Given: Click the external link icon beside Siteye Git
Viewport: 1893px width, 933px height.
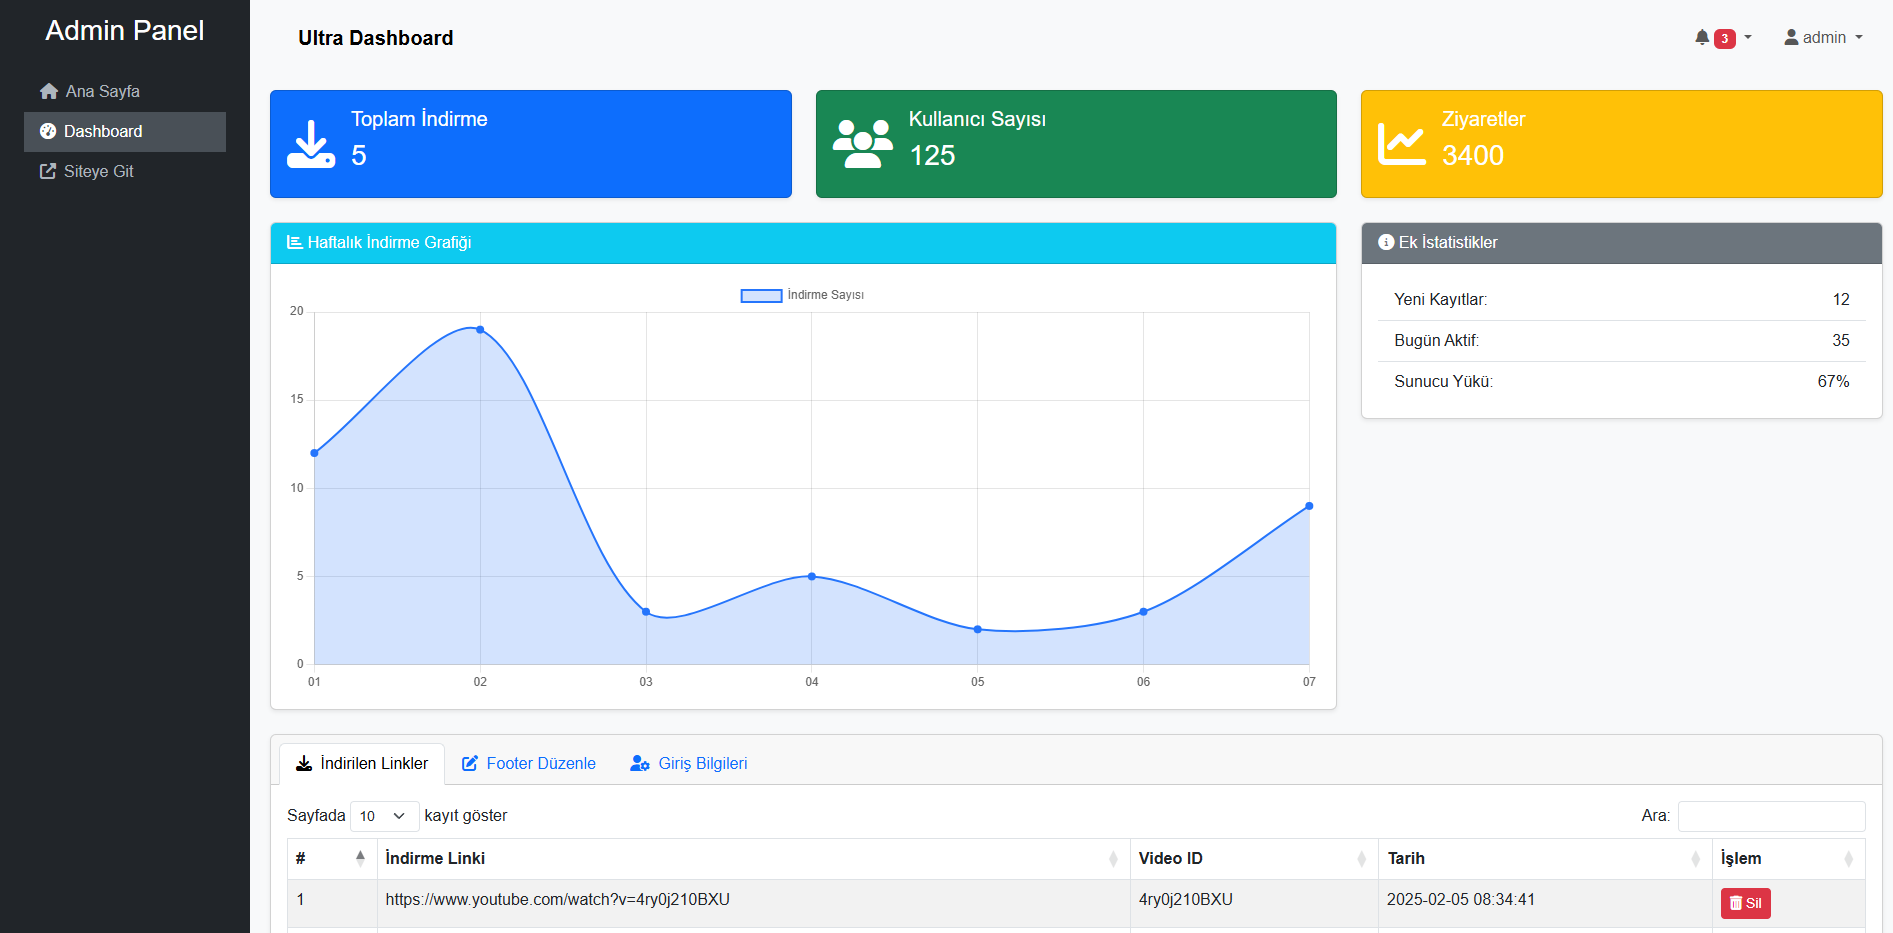Looking at the screenshot, I should [x=48, y=171].
